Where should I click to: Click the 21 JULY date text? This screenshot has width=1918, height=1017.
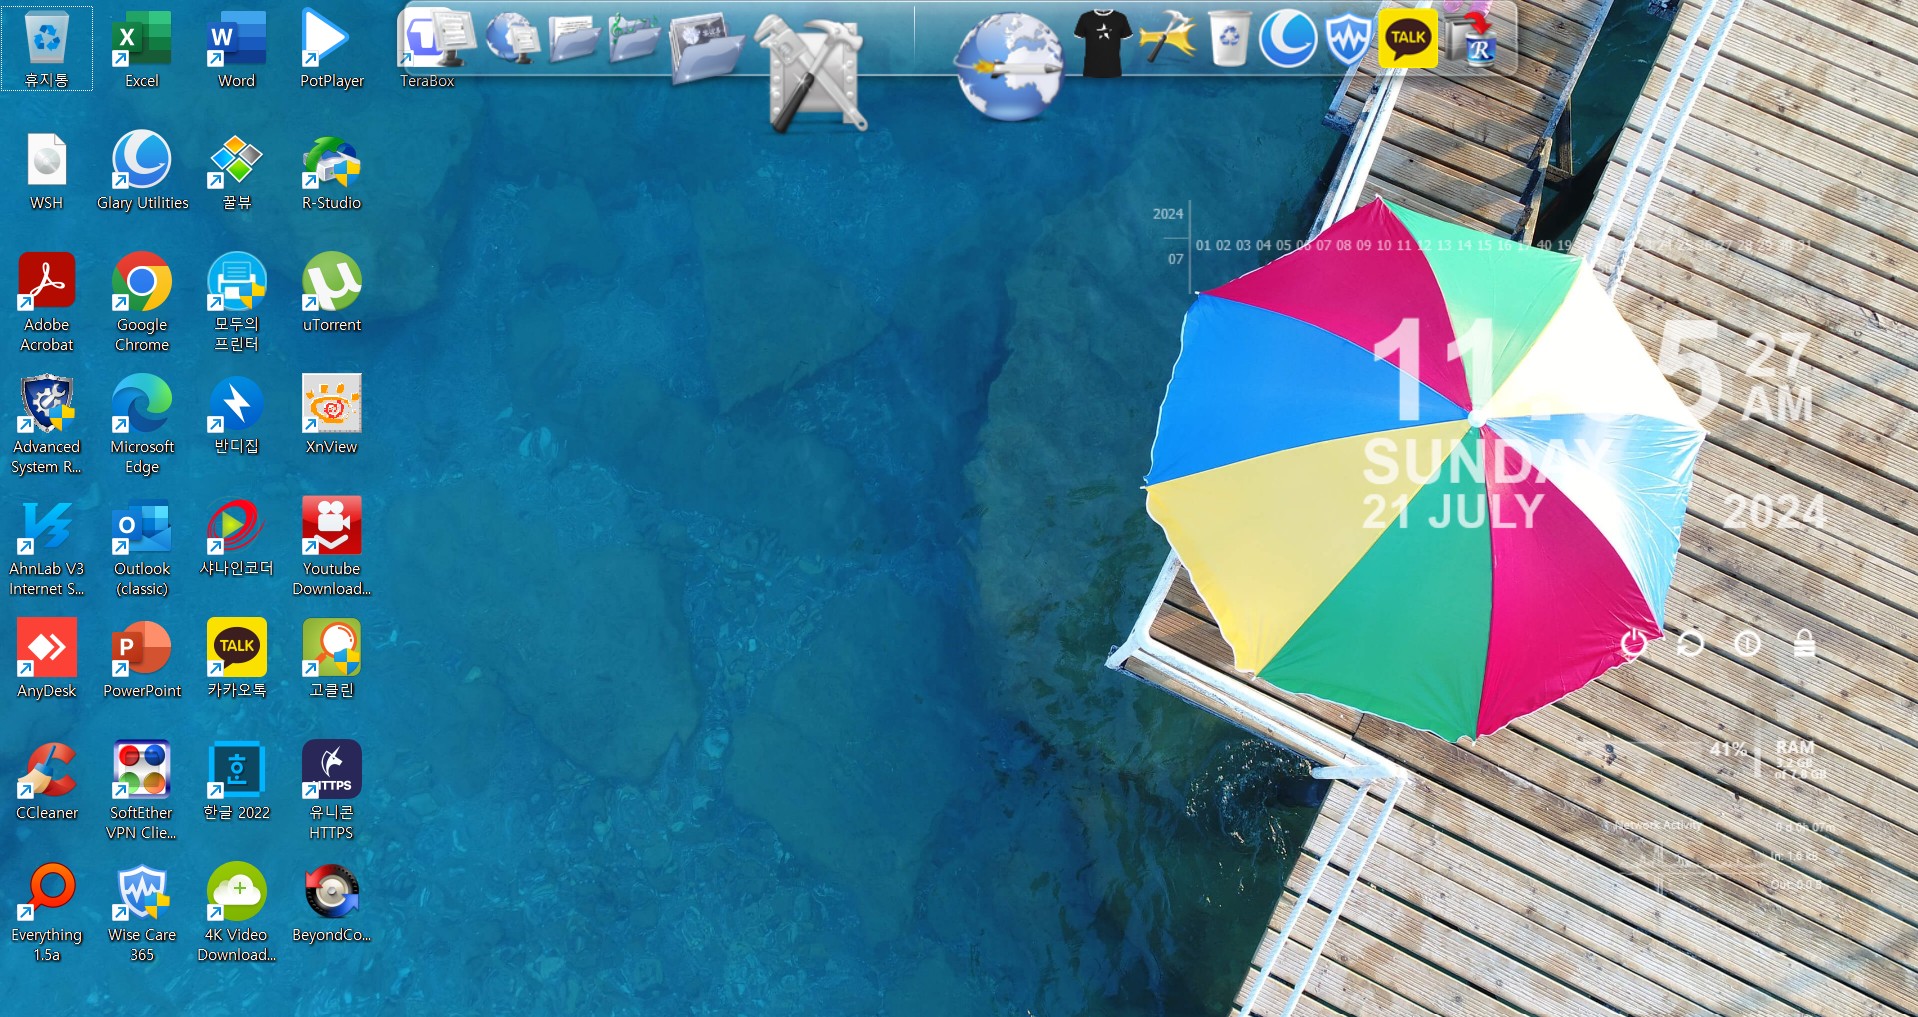[x=1453, y=512]
